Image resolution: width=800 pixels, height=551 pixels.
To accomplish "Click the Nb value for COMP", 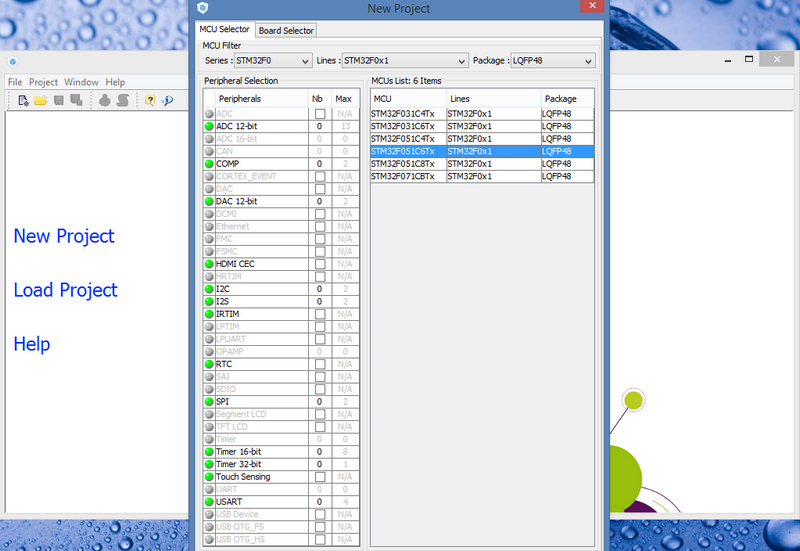I will 319,164.
